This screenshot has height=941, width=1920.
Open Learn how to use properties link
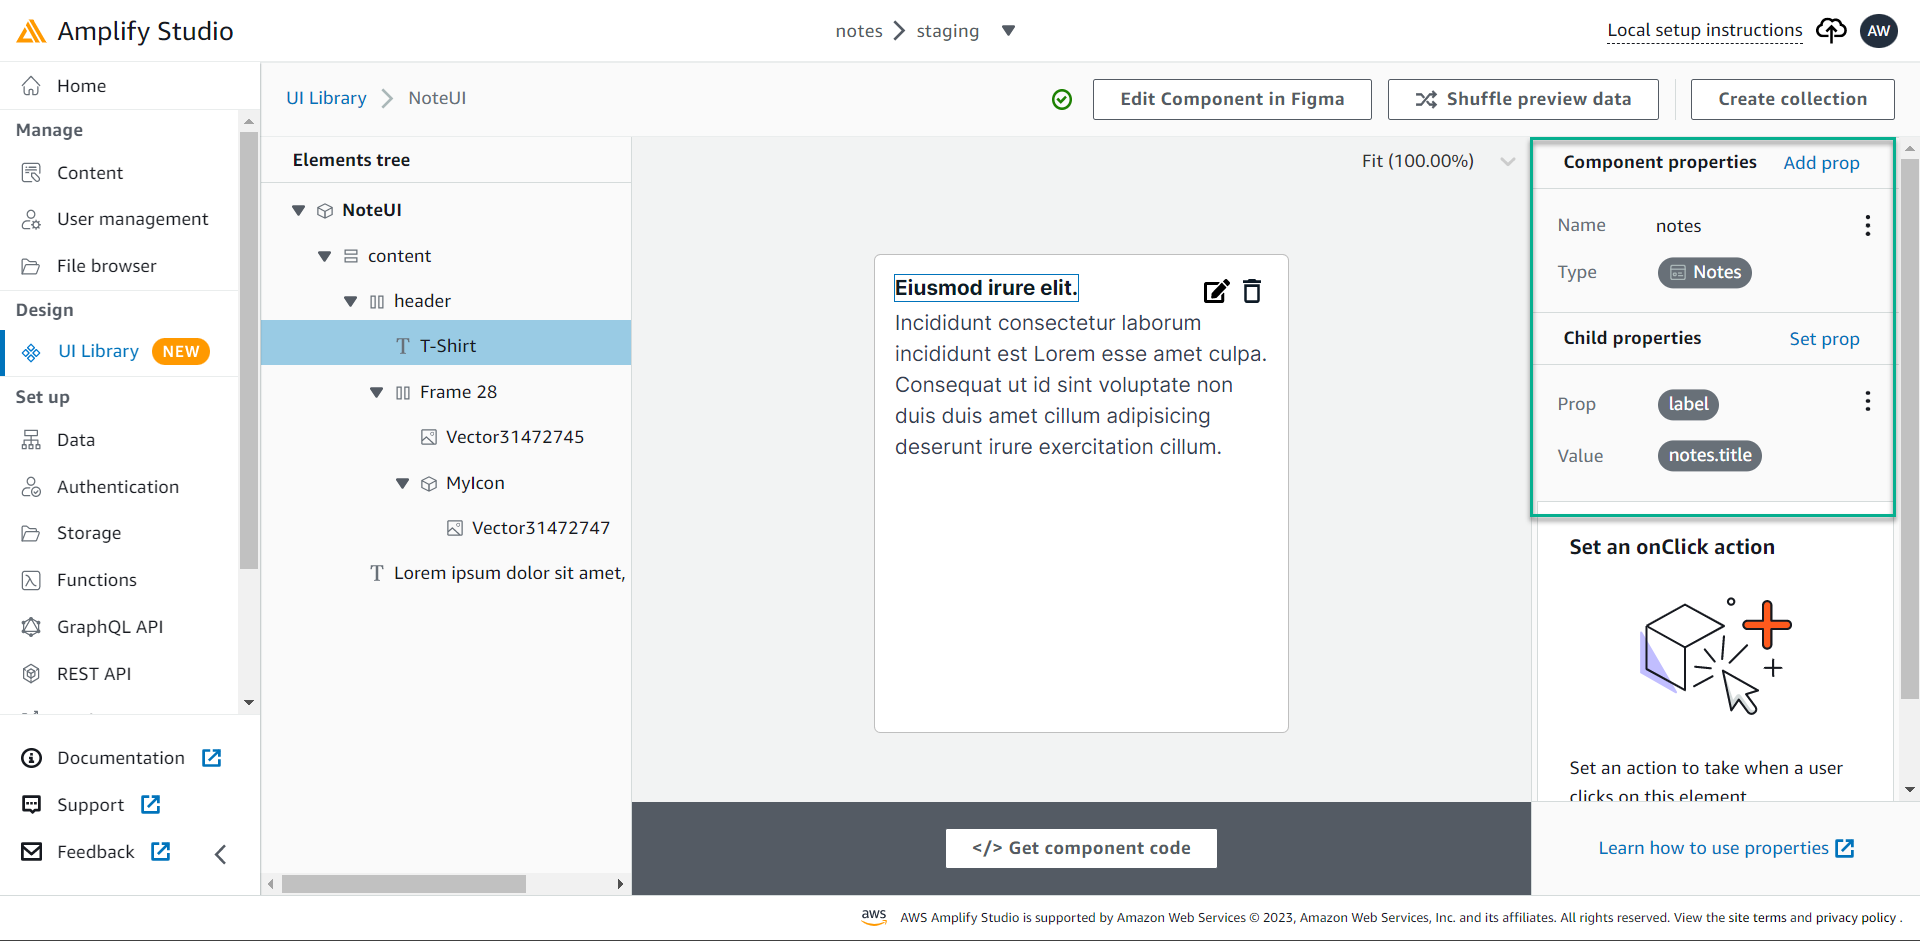pyautogui.click(x=1726, y=848)
